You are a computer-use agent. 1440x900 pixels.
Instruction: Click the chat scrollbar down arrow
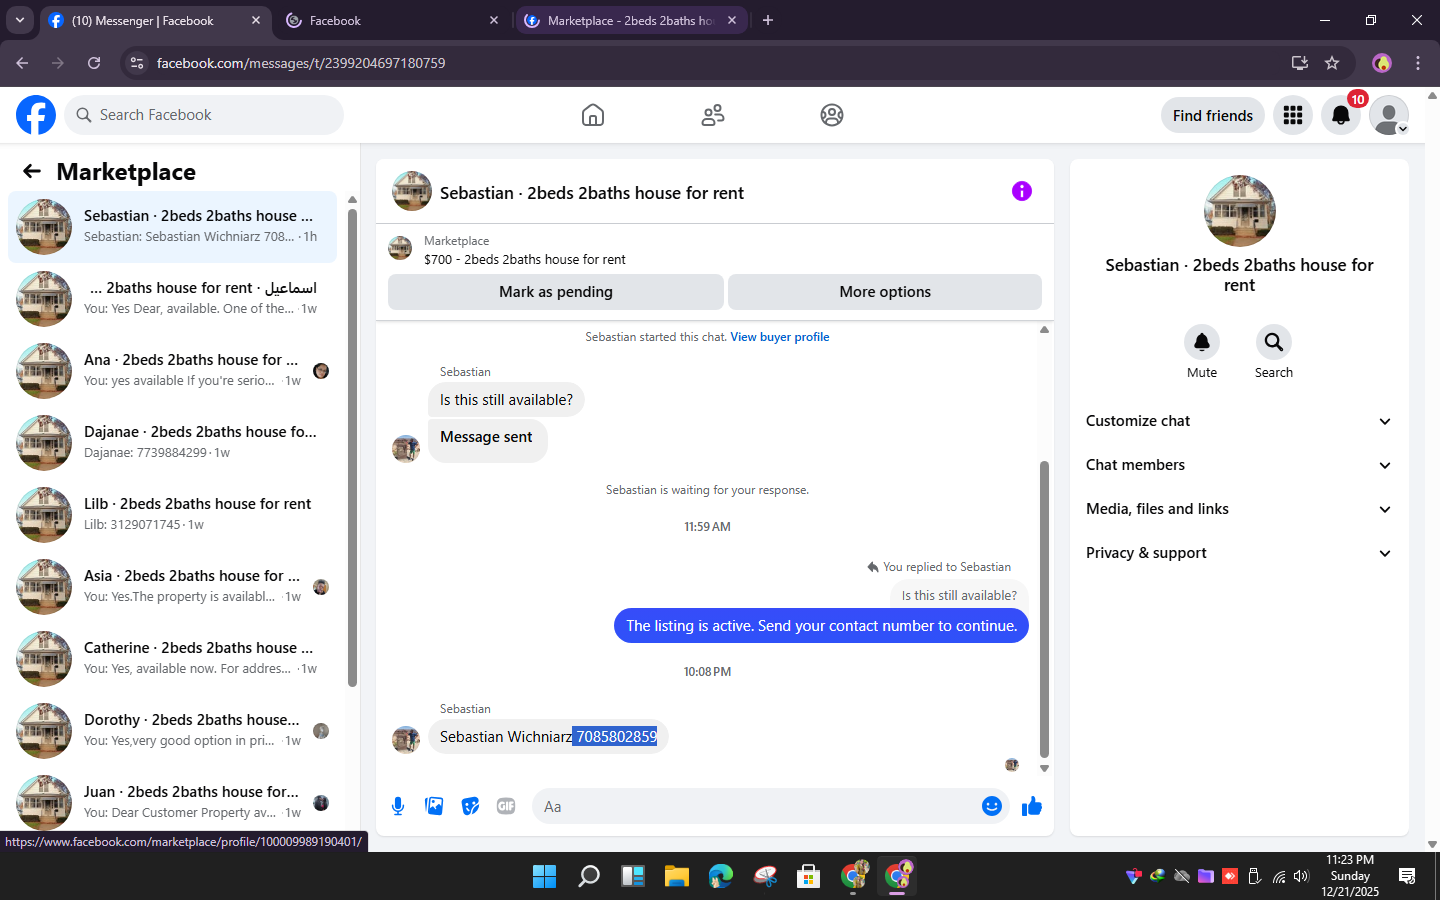1044,768
